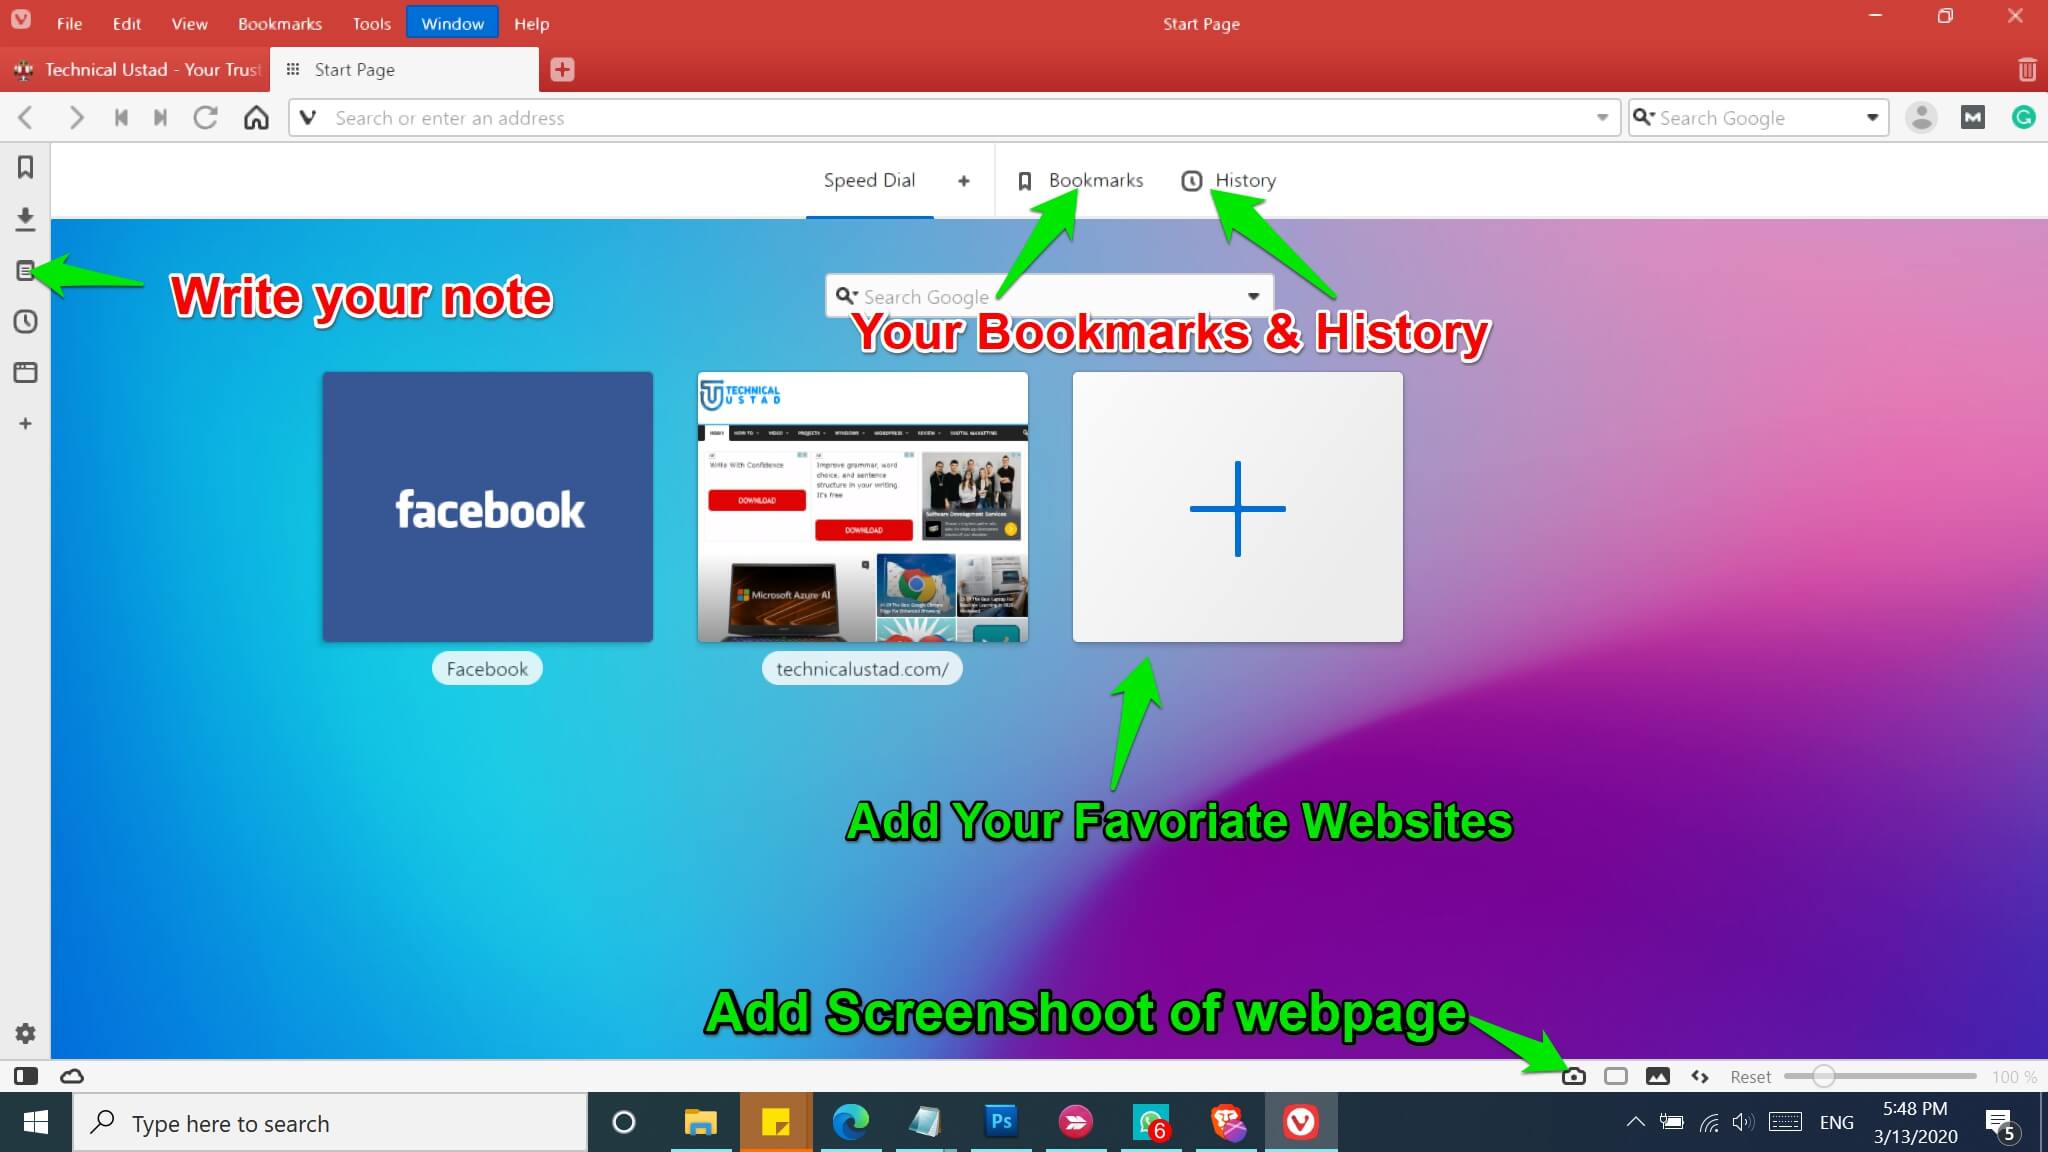Open the Downloads panel icon
Viewport: 2048px width, 1152px height.
25,218
